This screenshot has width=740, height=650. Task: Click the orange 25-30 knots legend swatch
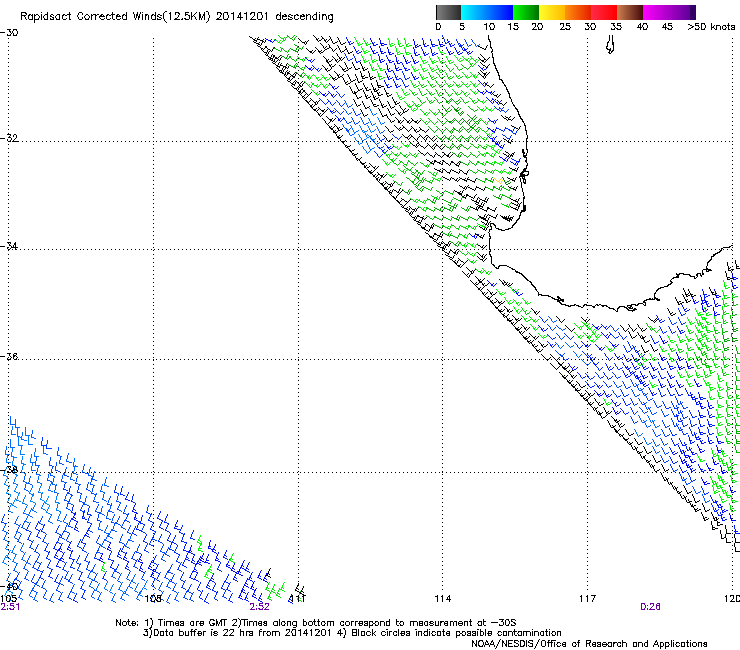578,12
